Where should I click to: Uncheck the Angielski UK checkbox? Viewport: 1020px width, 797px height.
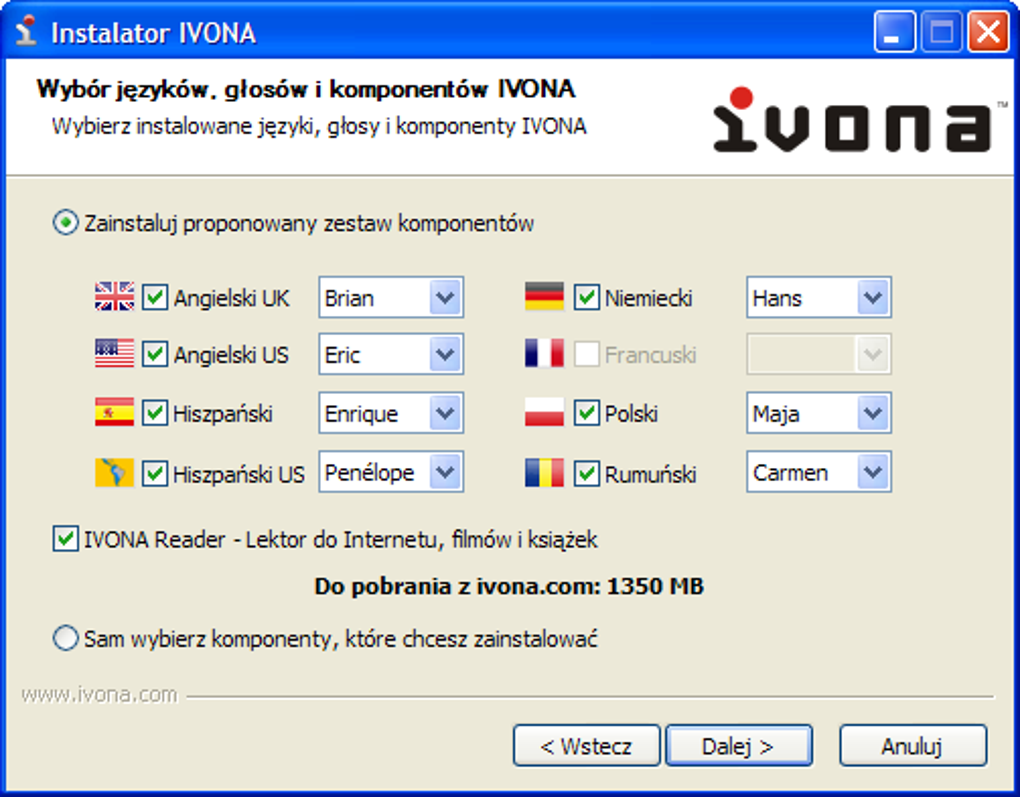(x=155, y=297)
